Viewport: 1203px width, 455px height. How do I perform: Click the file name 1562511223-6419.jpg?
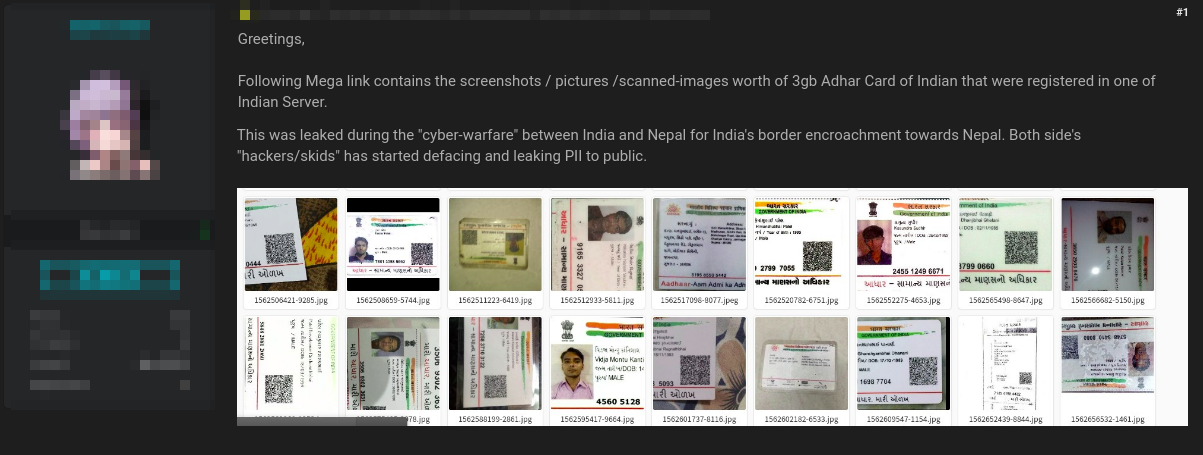(495, 300)
